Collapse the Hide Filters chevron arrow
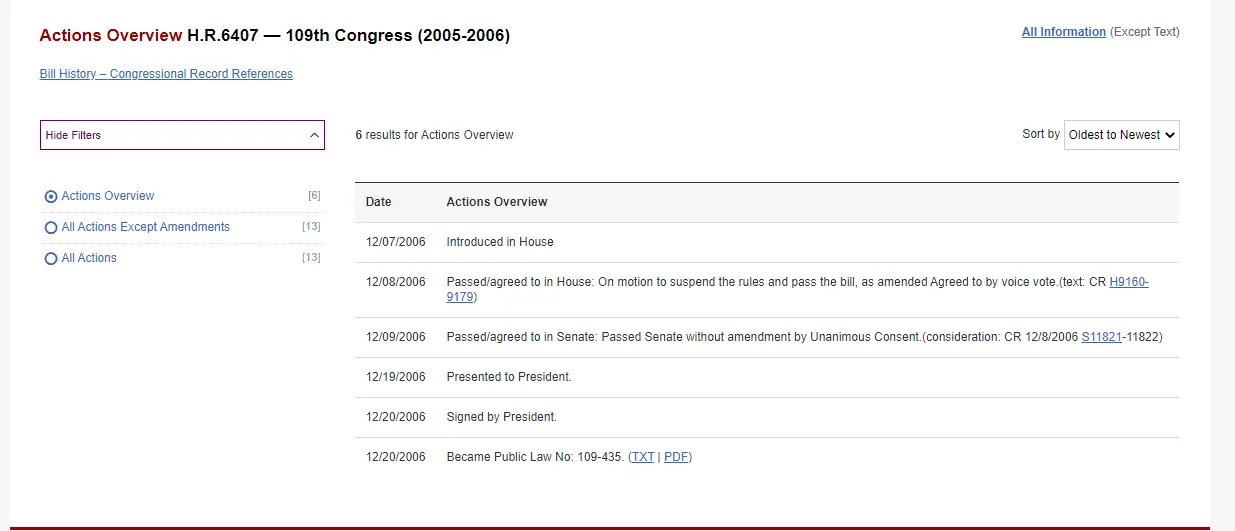This screenshot has width=1235, height=531. 314,135
